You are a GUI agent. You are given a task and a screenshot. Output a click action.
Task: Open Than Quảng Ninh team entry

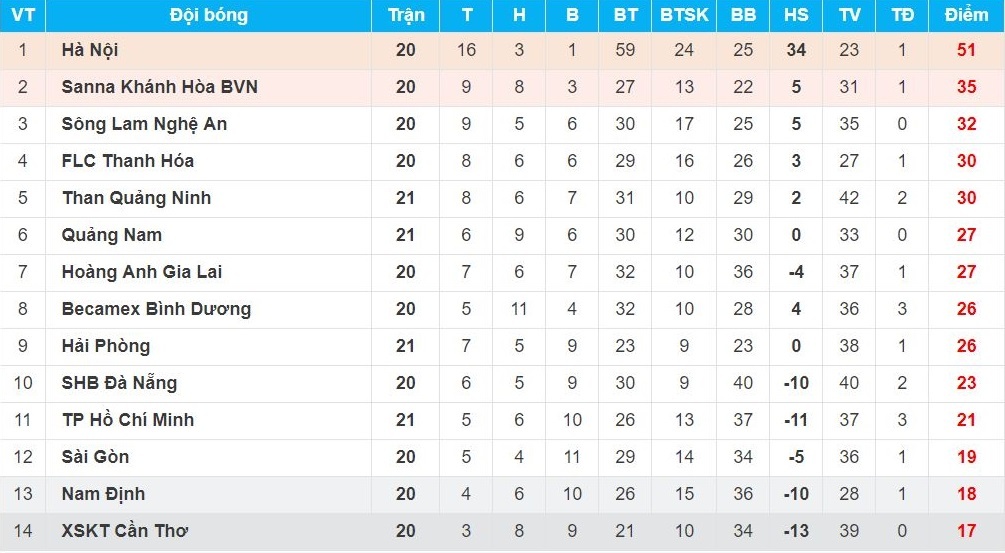[136, 198]
